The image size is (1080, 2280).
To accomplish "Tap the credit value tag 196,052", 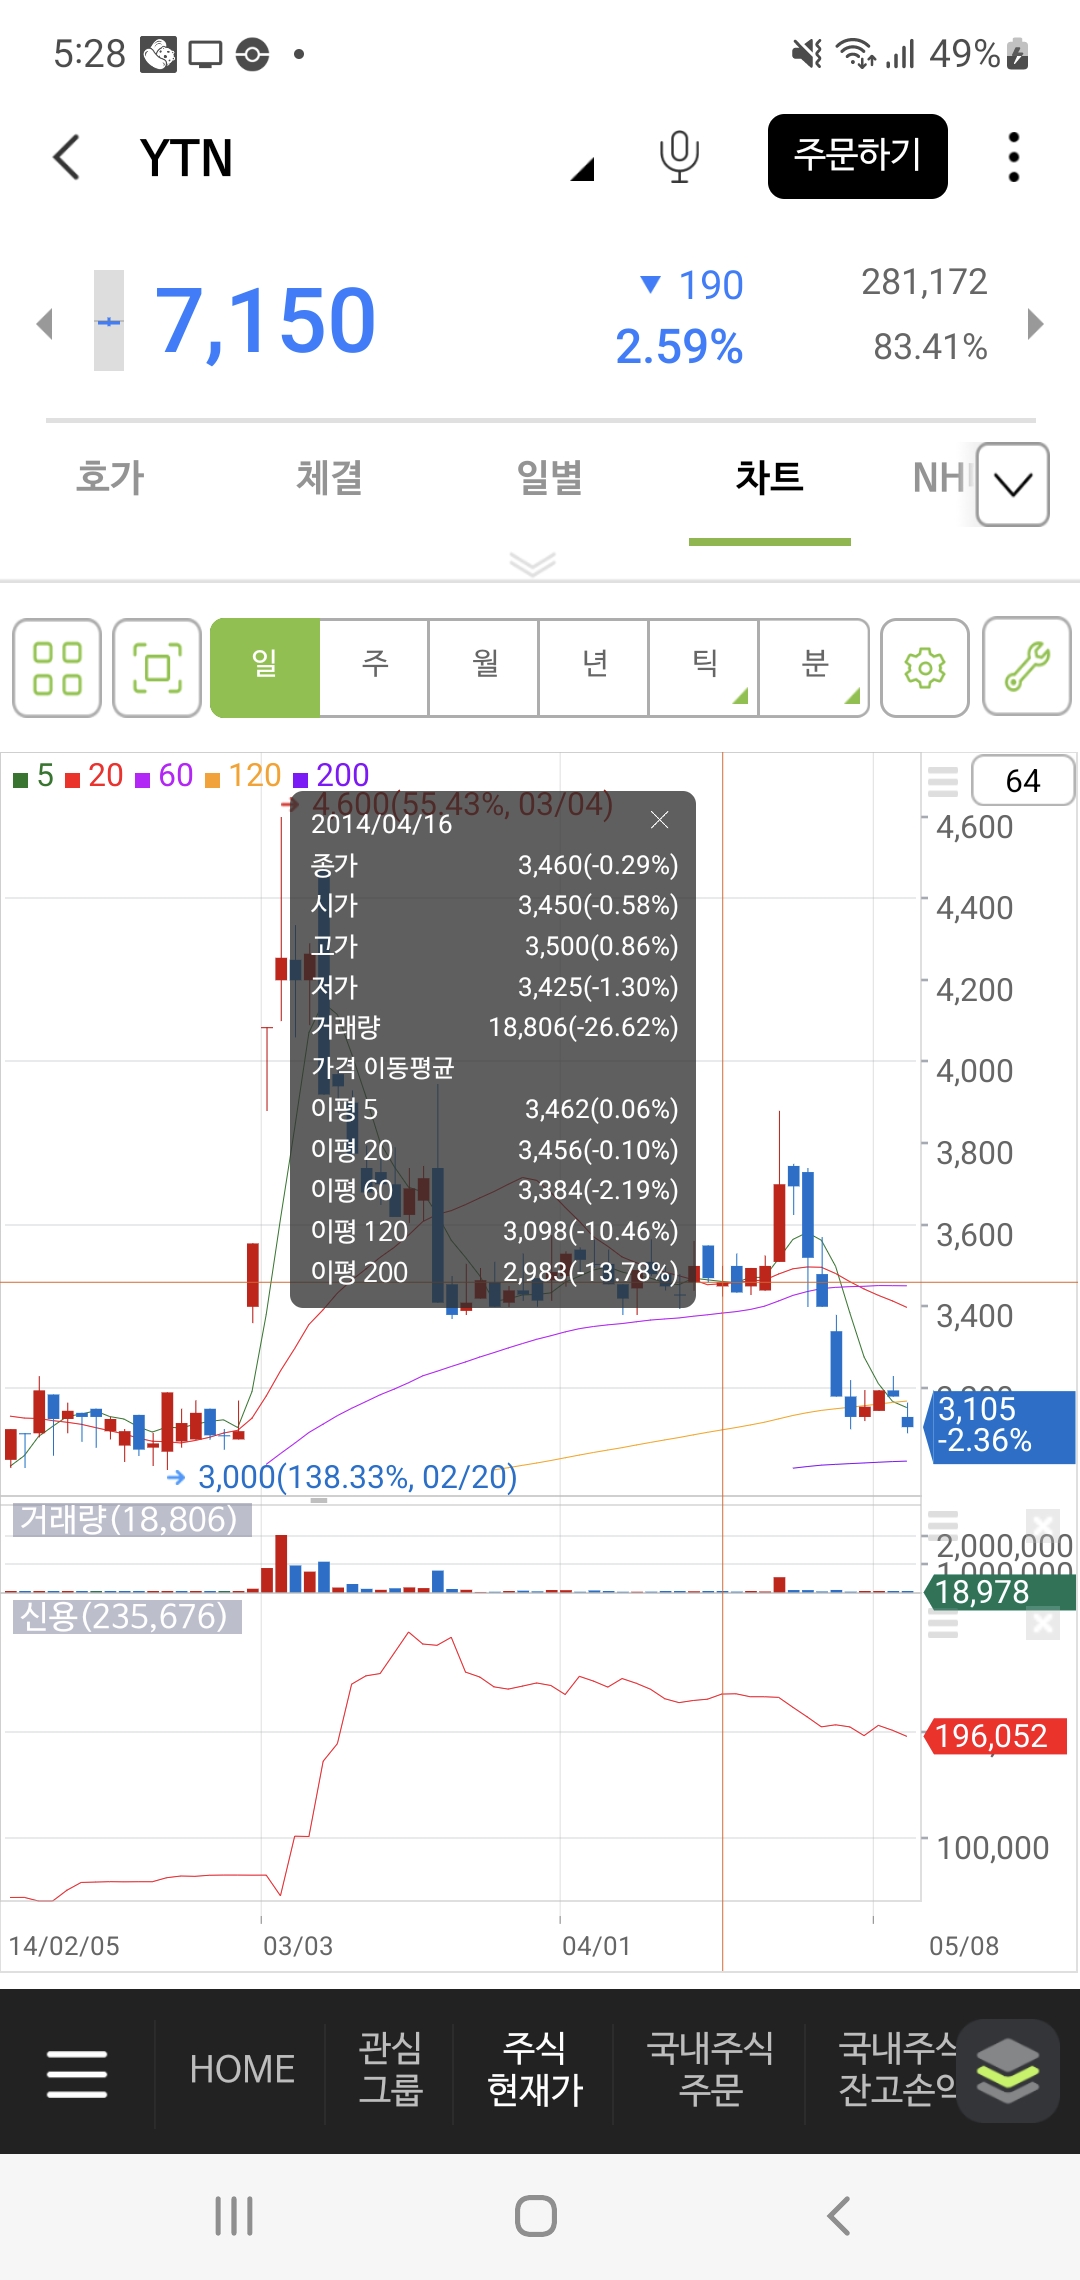I will (x=995, y=1736).
